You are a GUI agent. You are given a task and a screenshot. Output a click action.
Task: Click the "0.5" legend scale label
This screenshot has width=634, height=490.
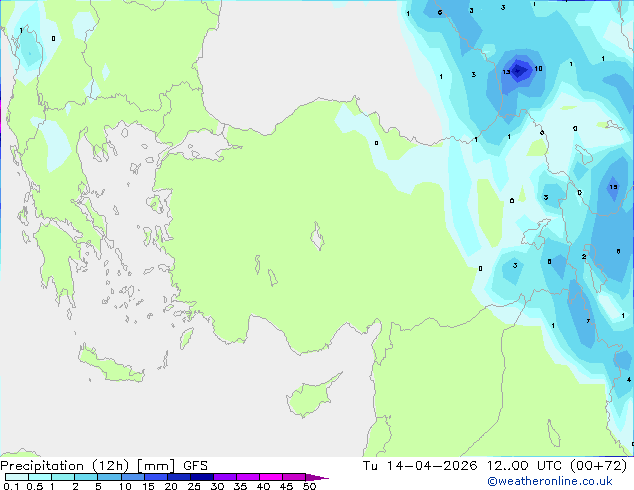coord(35,486)
